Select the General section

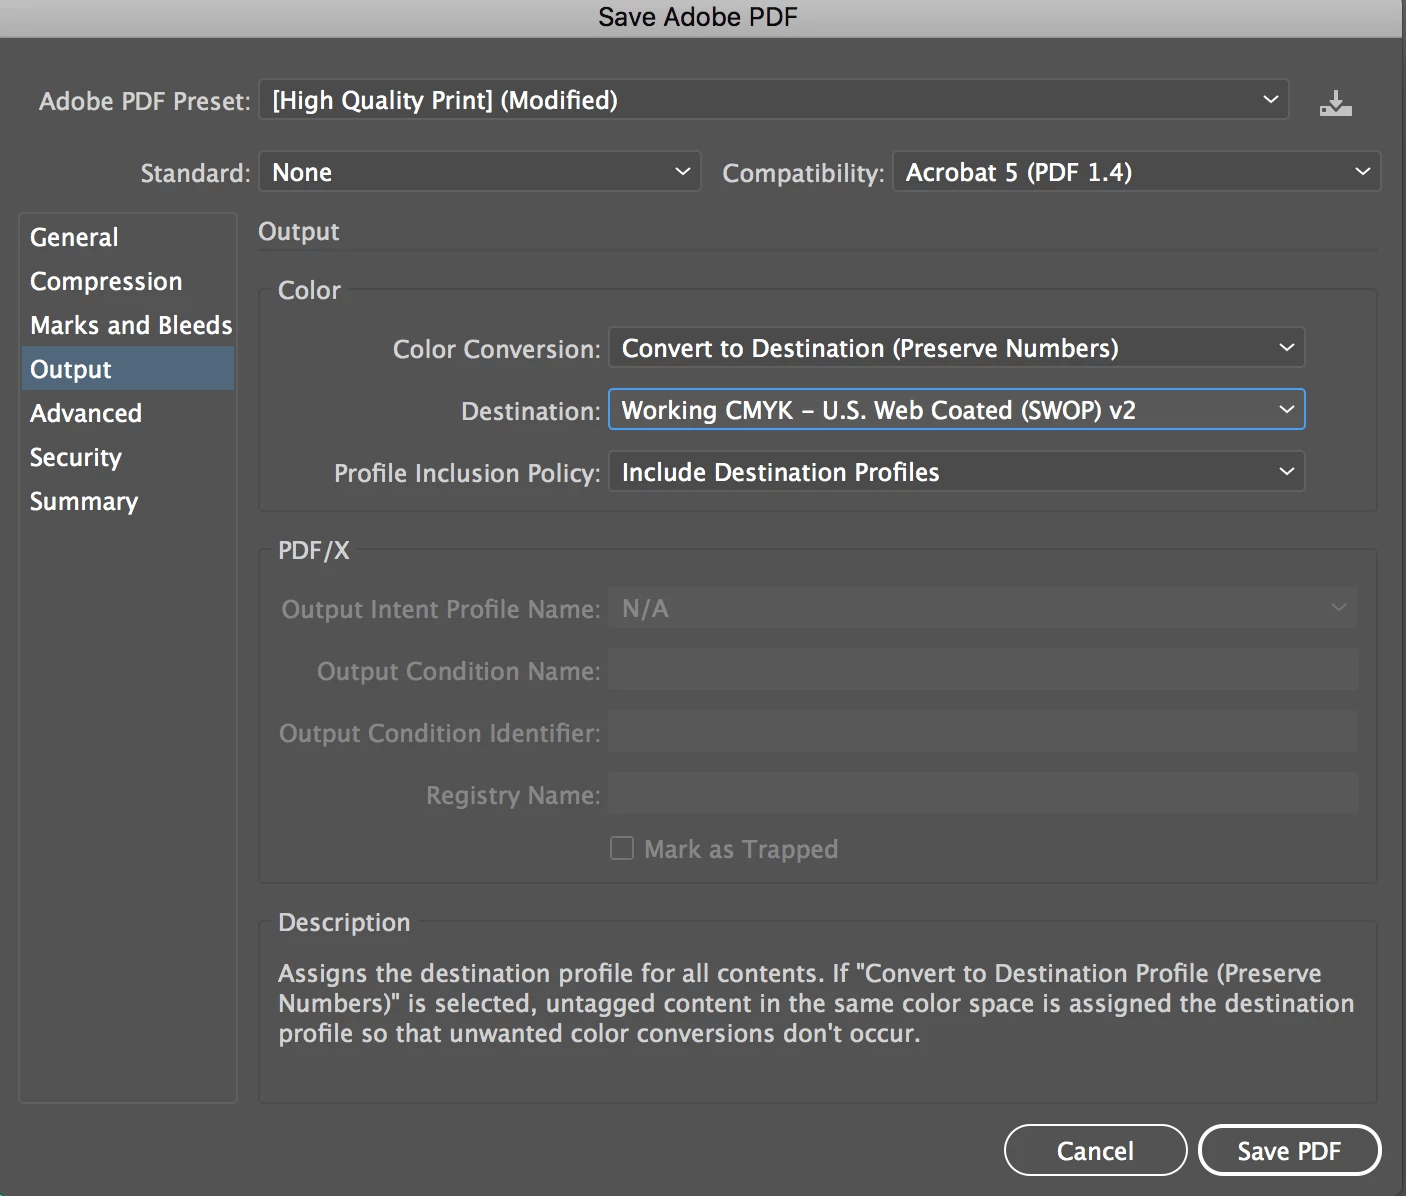pyautogui.click(x=127, y=237)
